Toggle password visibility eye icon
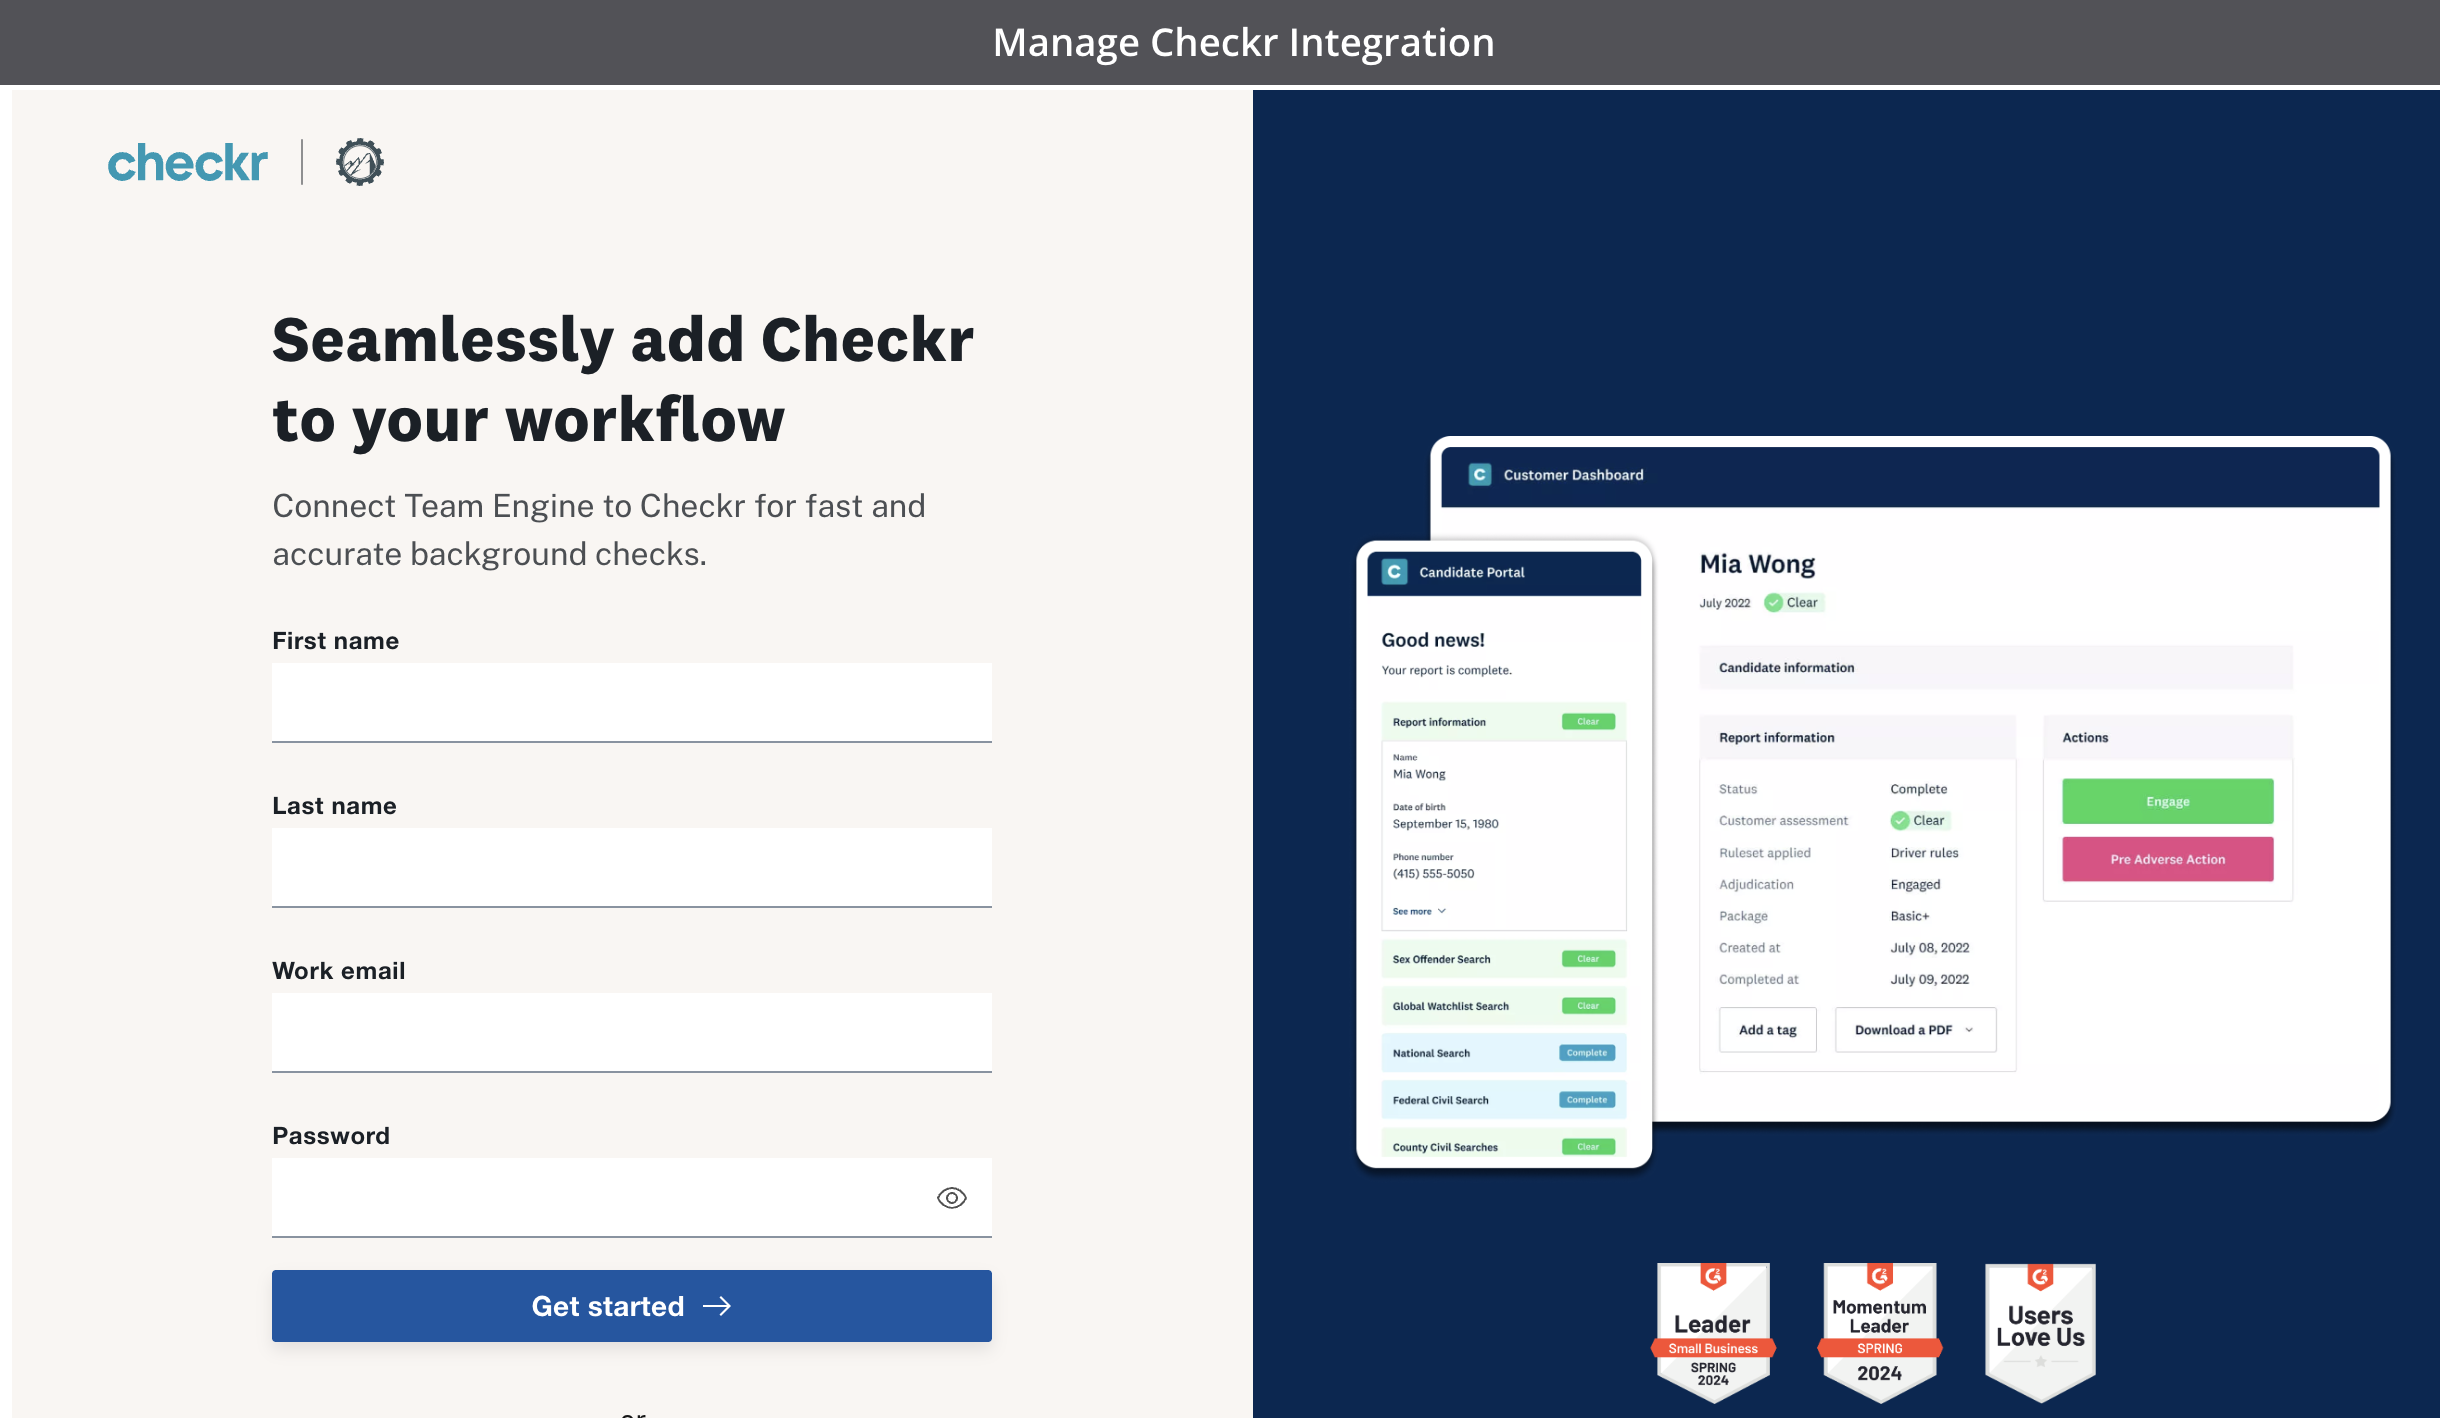Image resolution: width=2440 pixels, height=1418 pixels. [951, 1197]
